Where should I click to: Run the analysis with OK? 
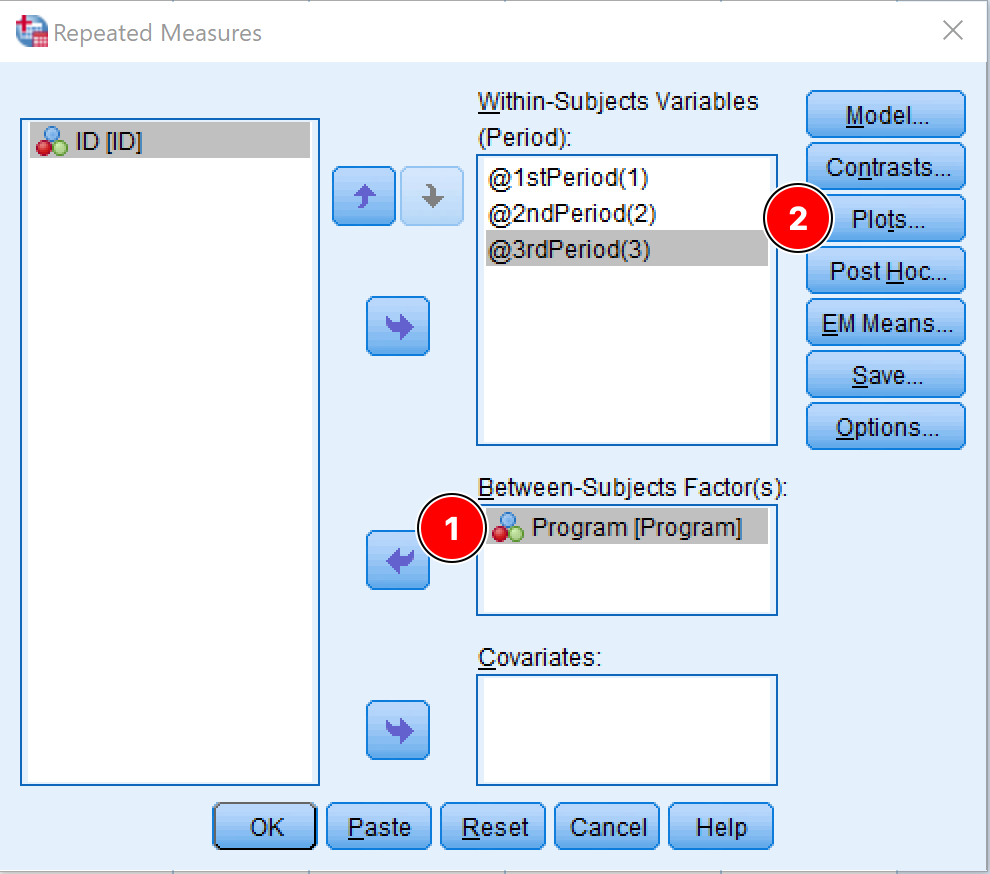(264, 827)
